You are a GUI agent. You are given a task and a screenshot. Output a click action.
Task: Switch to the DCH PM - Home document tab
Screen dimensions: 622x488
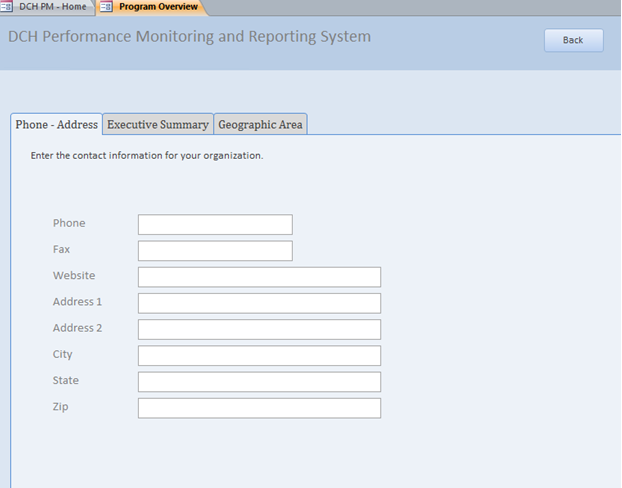pyautogui.click(x=52, y=7)
